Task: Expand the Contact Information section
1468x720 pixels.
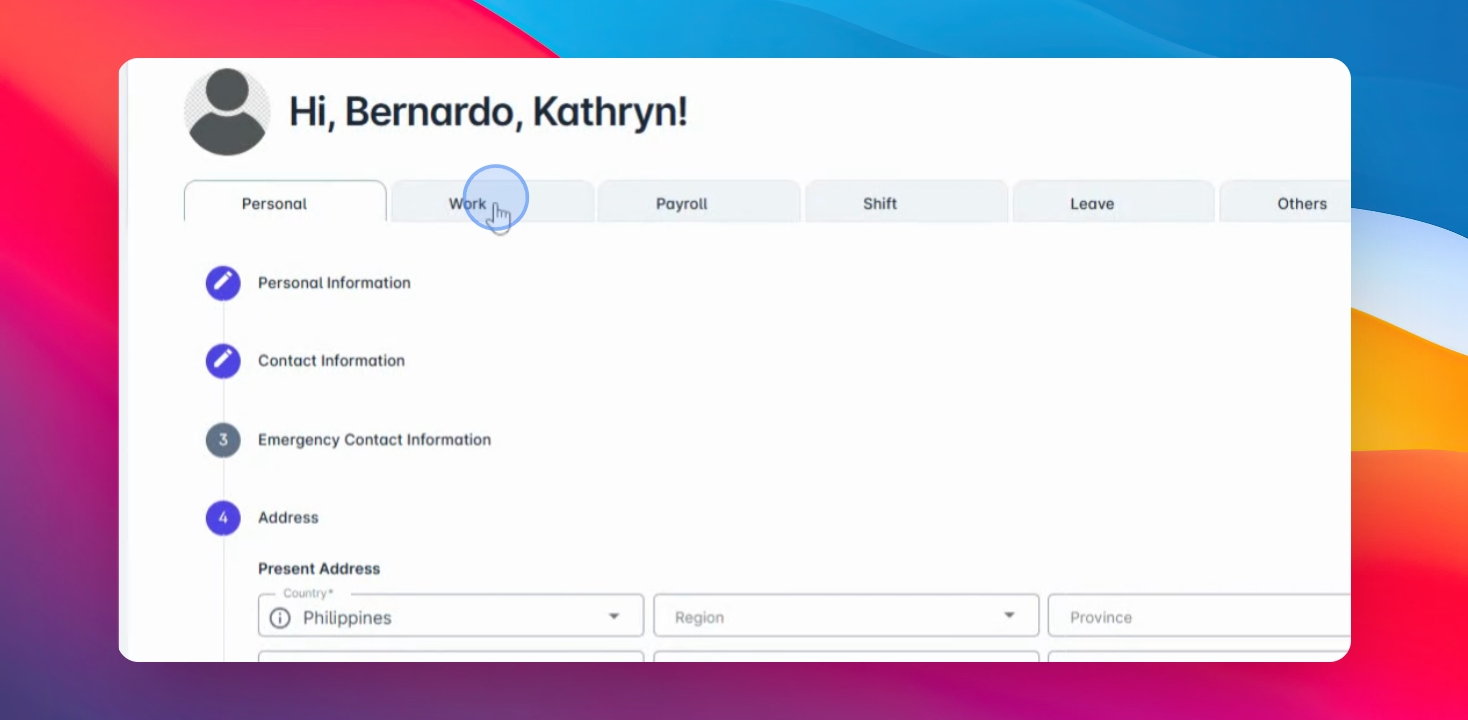Action: pyautogui.click(x=331, y=361)
